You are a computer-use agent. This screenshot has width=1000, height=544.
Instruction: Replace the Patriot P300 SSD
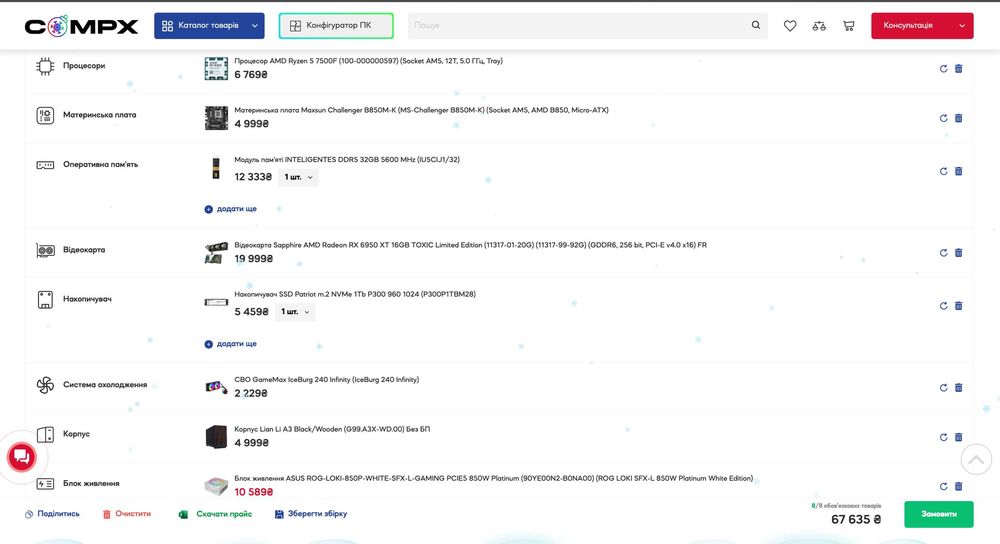[943, 305]
